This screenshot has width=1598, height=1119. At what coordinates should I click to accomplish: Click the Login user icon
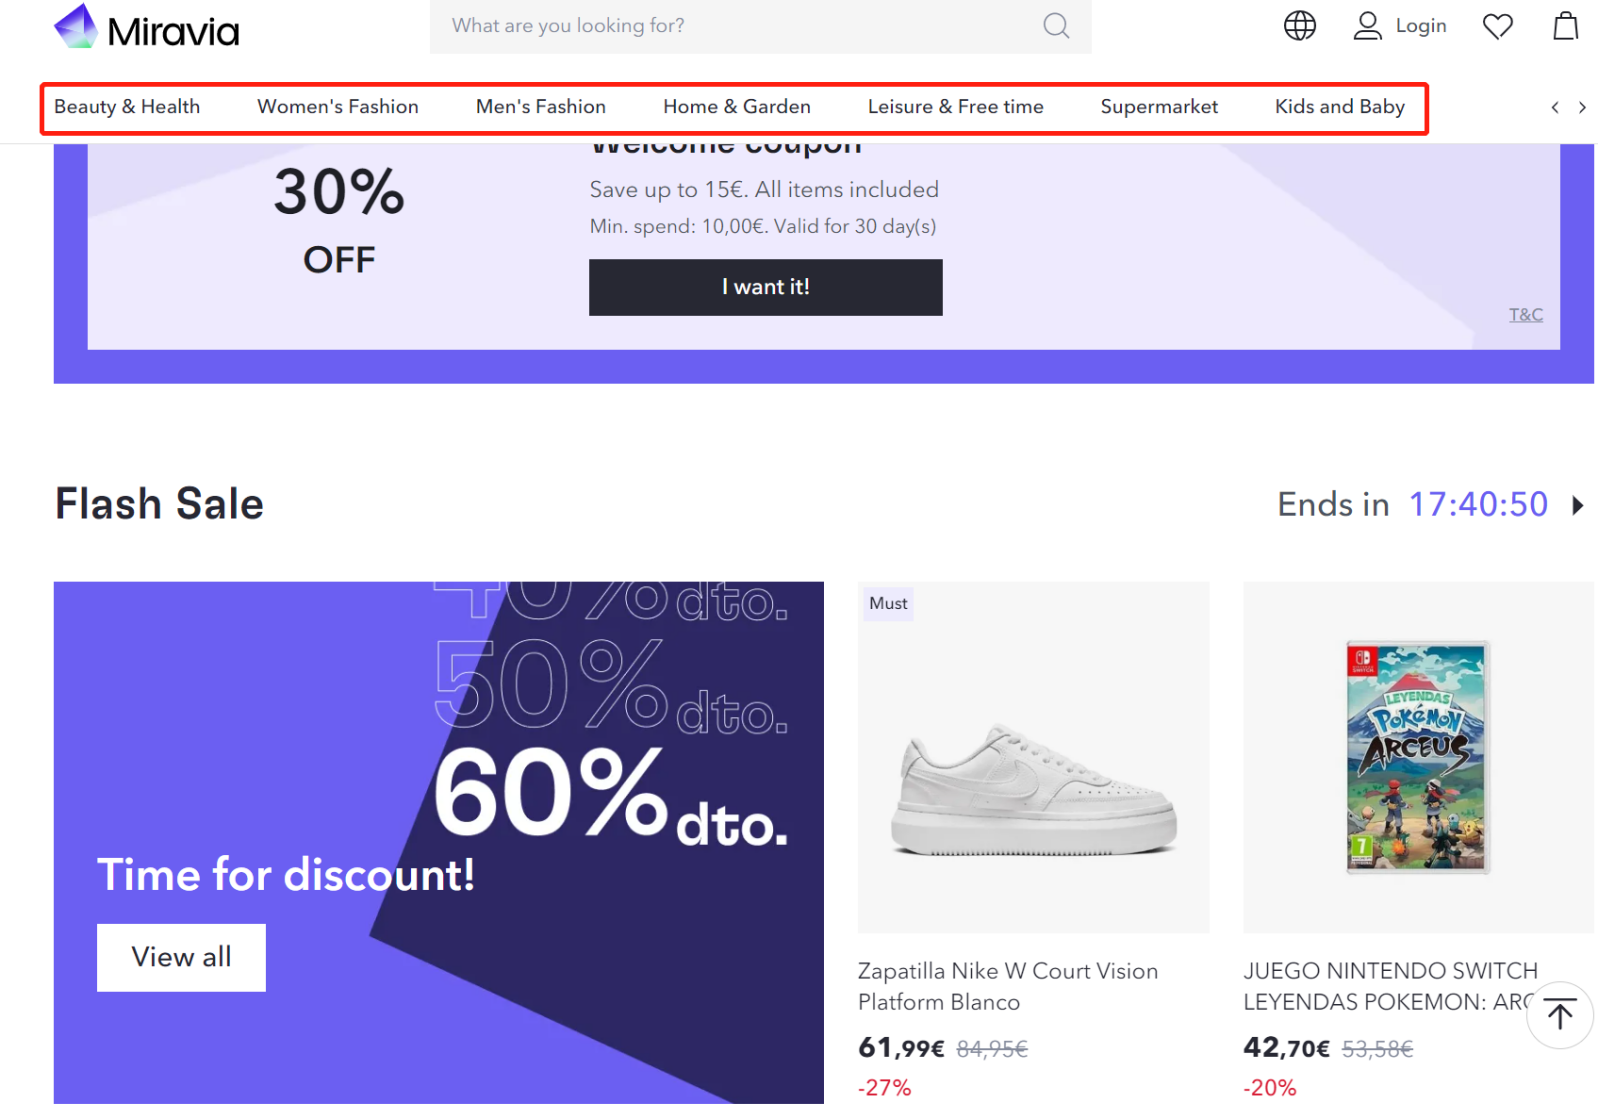click(x=1367, y=26)
